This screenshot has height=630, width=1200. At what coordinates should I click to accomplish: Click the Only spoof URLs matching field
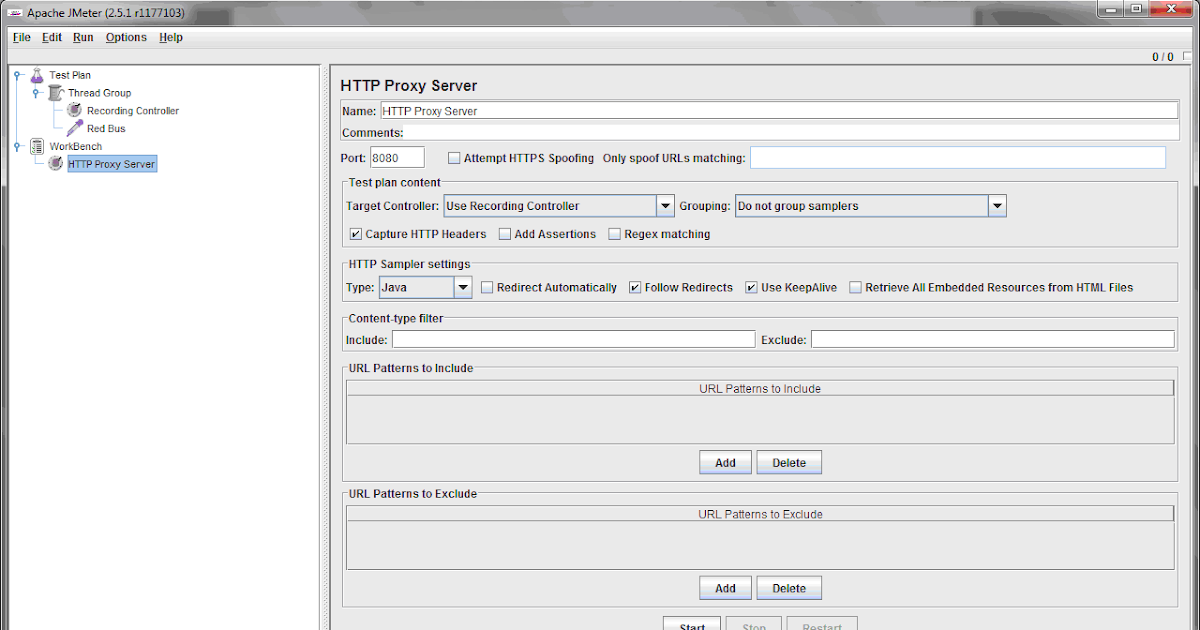click(958, 157)
